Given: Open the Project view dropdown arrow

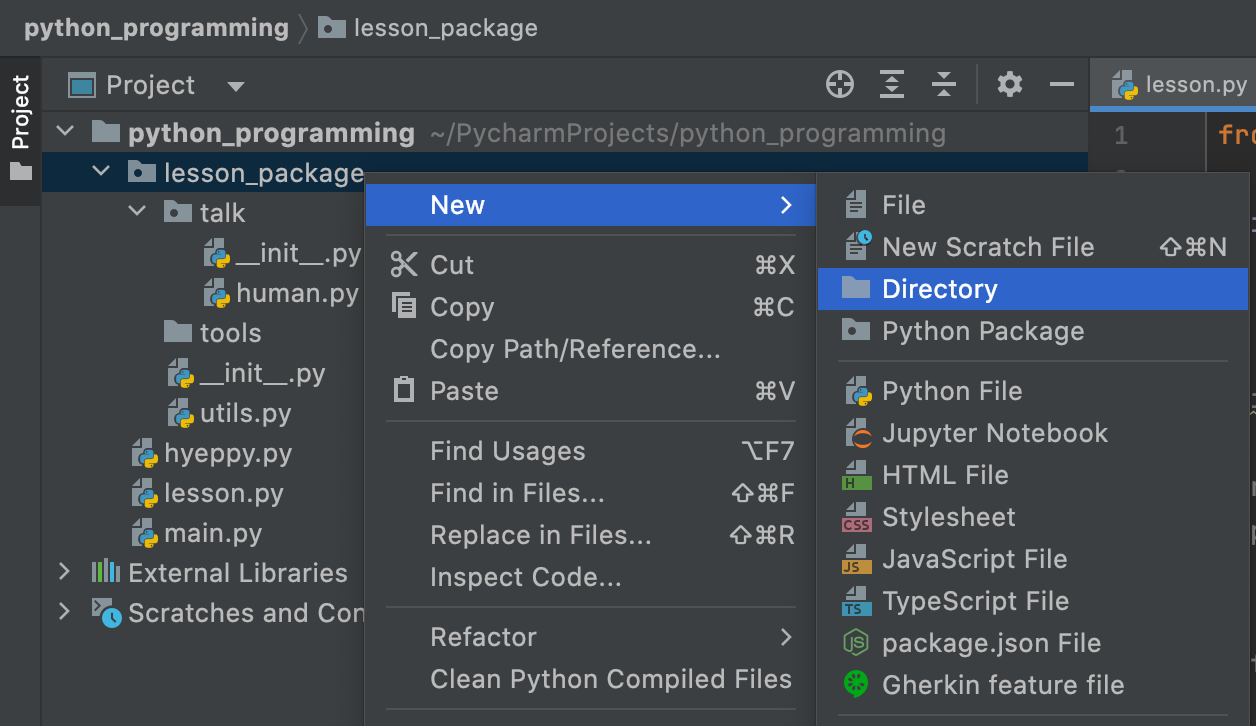Looking at the screenshot, I should [x=236, y=86].
